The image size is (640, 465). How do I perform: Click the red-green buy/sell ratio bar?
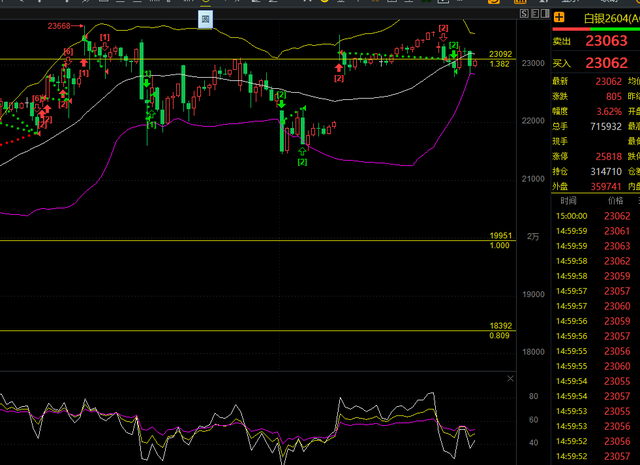pyautogui.click(x=596, y=29)
